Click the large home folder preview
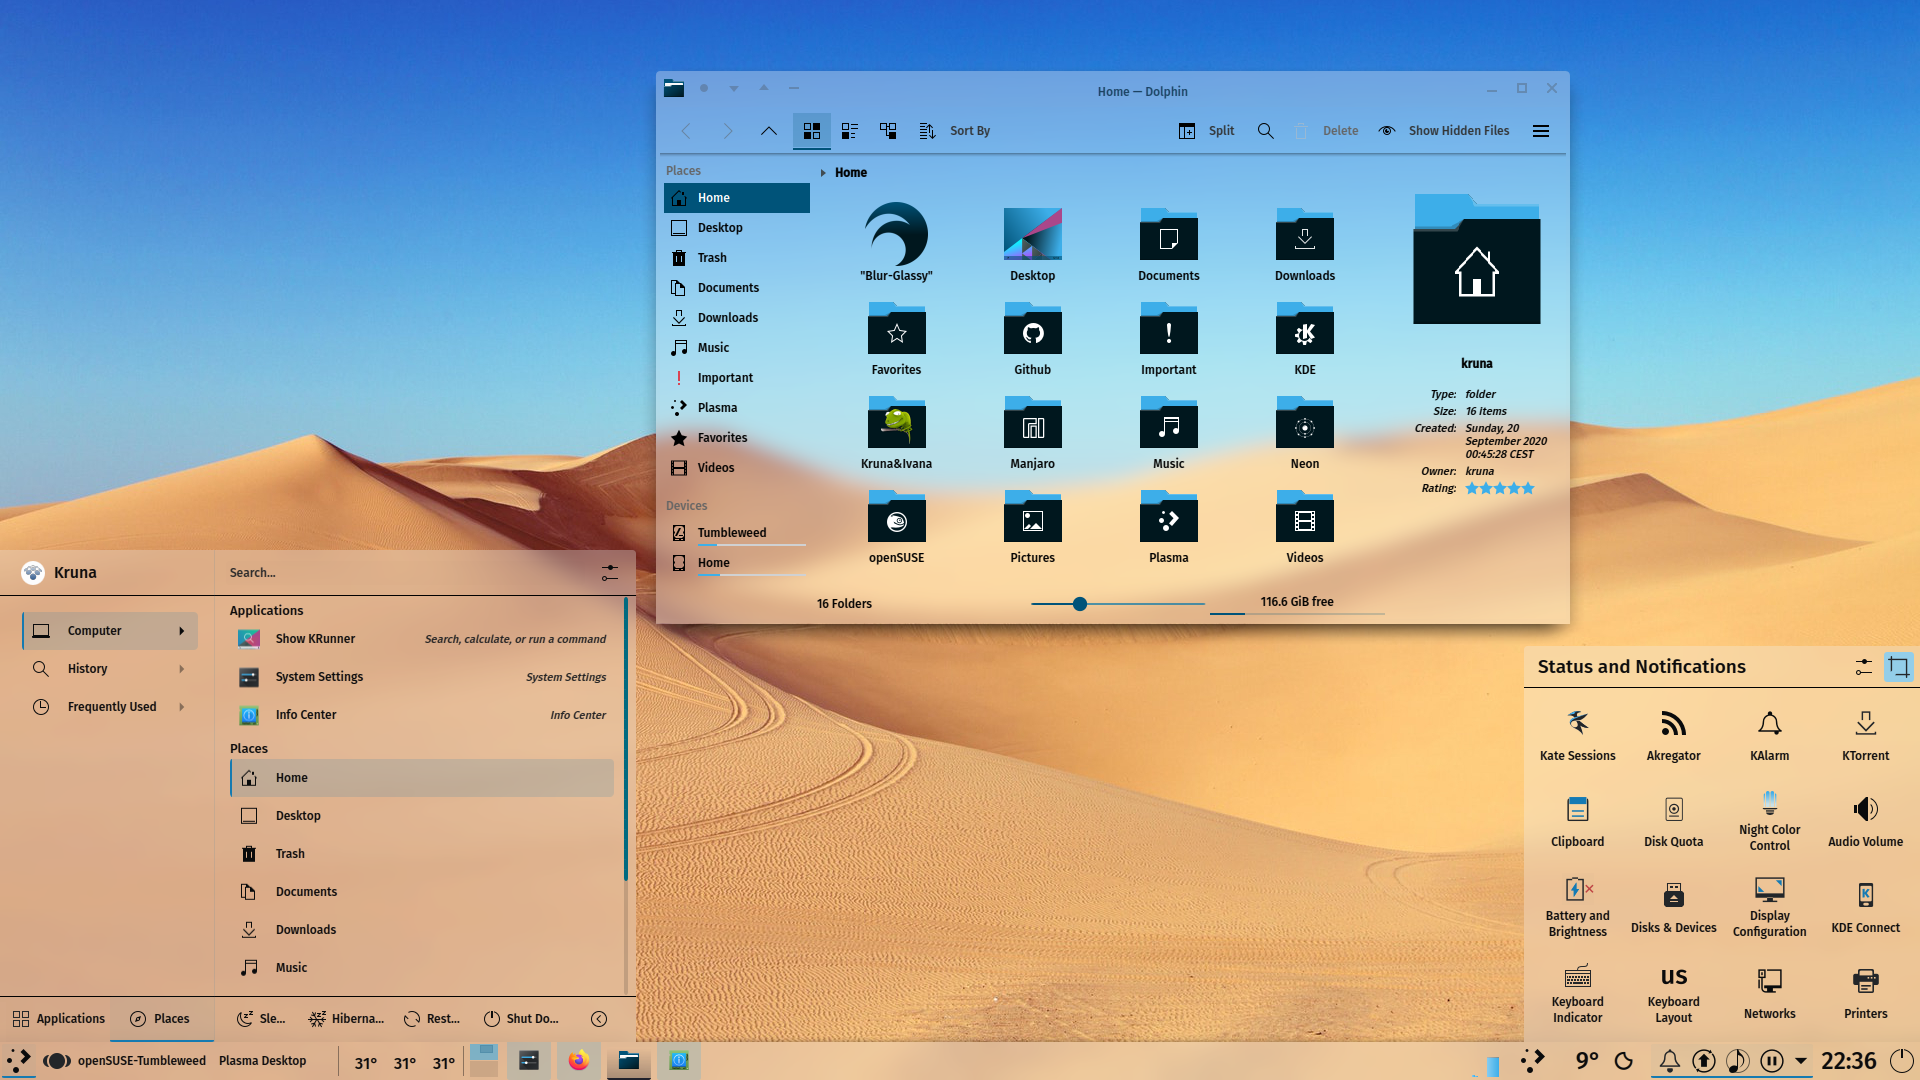This screenshot has width=1920, height=1080. [x=1477, y=259]
